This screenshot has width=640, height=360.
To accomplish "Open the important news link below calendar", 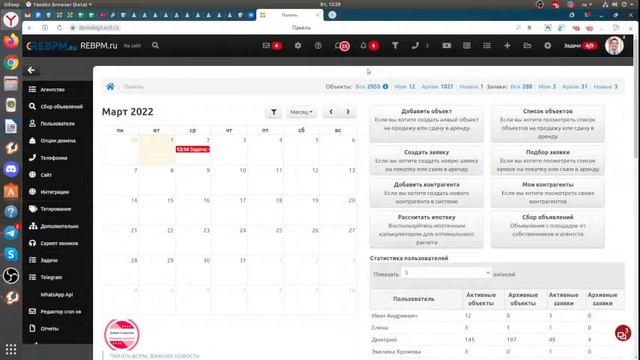I will 154,356.
